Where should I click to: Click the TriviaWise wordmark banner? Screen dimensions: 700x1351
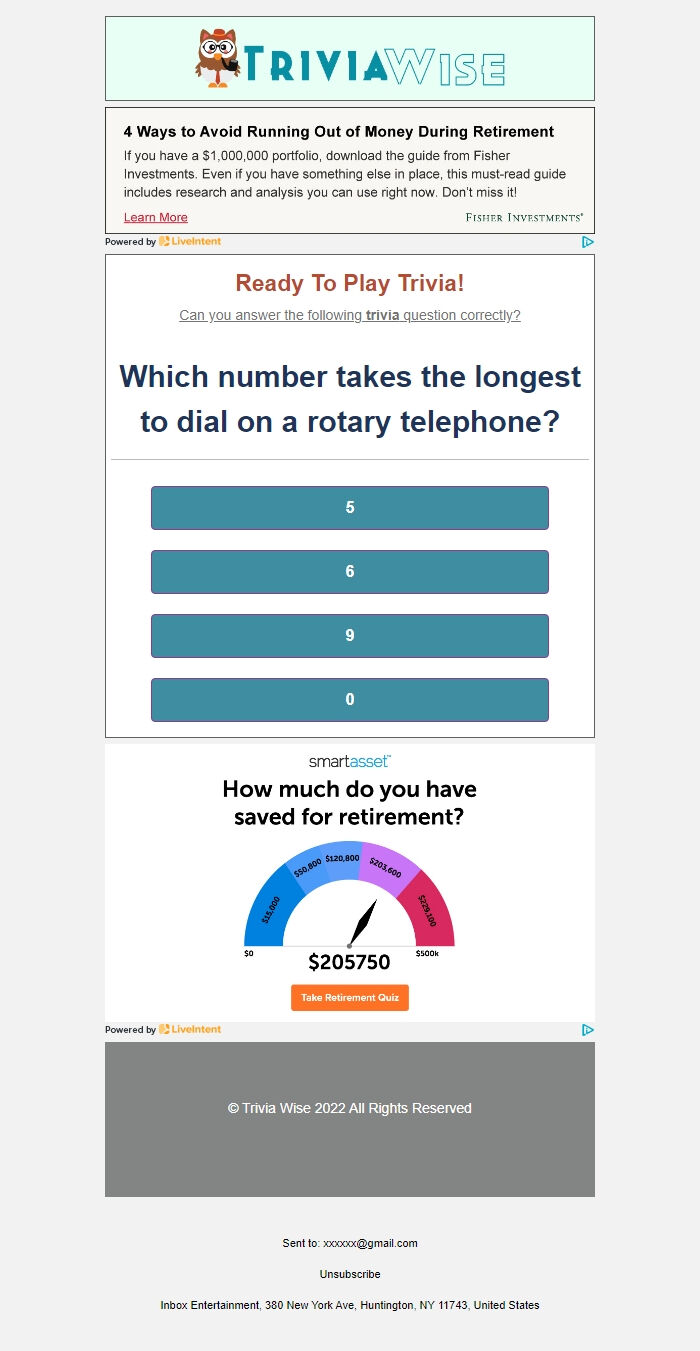pos(374,66)
